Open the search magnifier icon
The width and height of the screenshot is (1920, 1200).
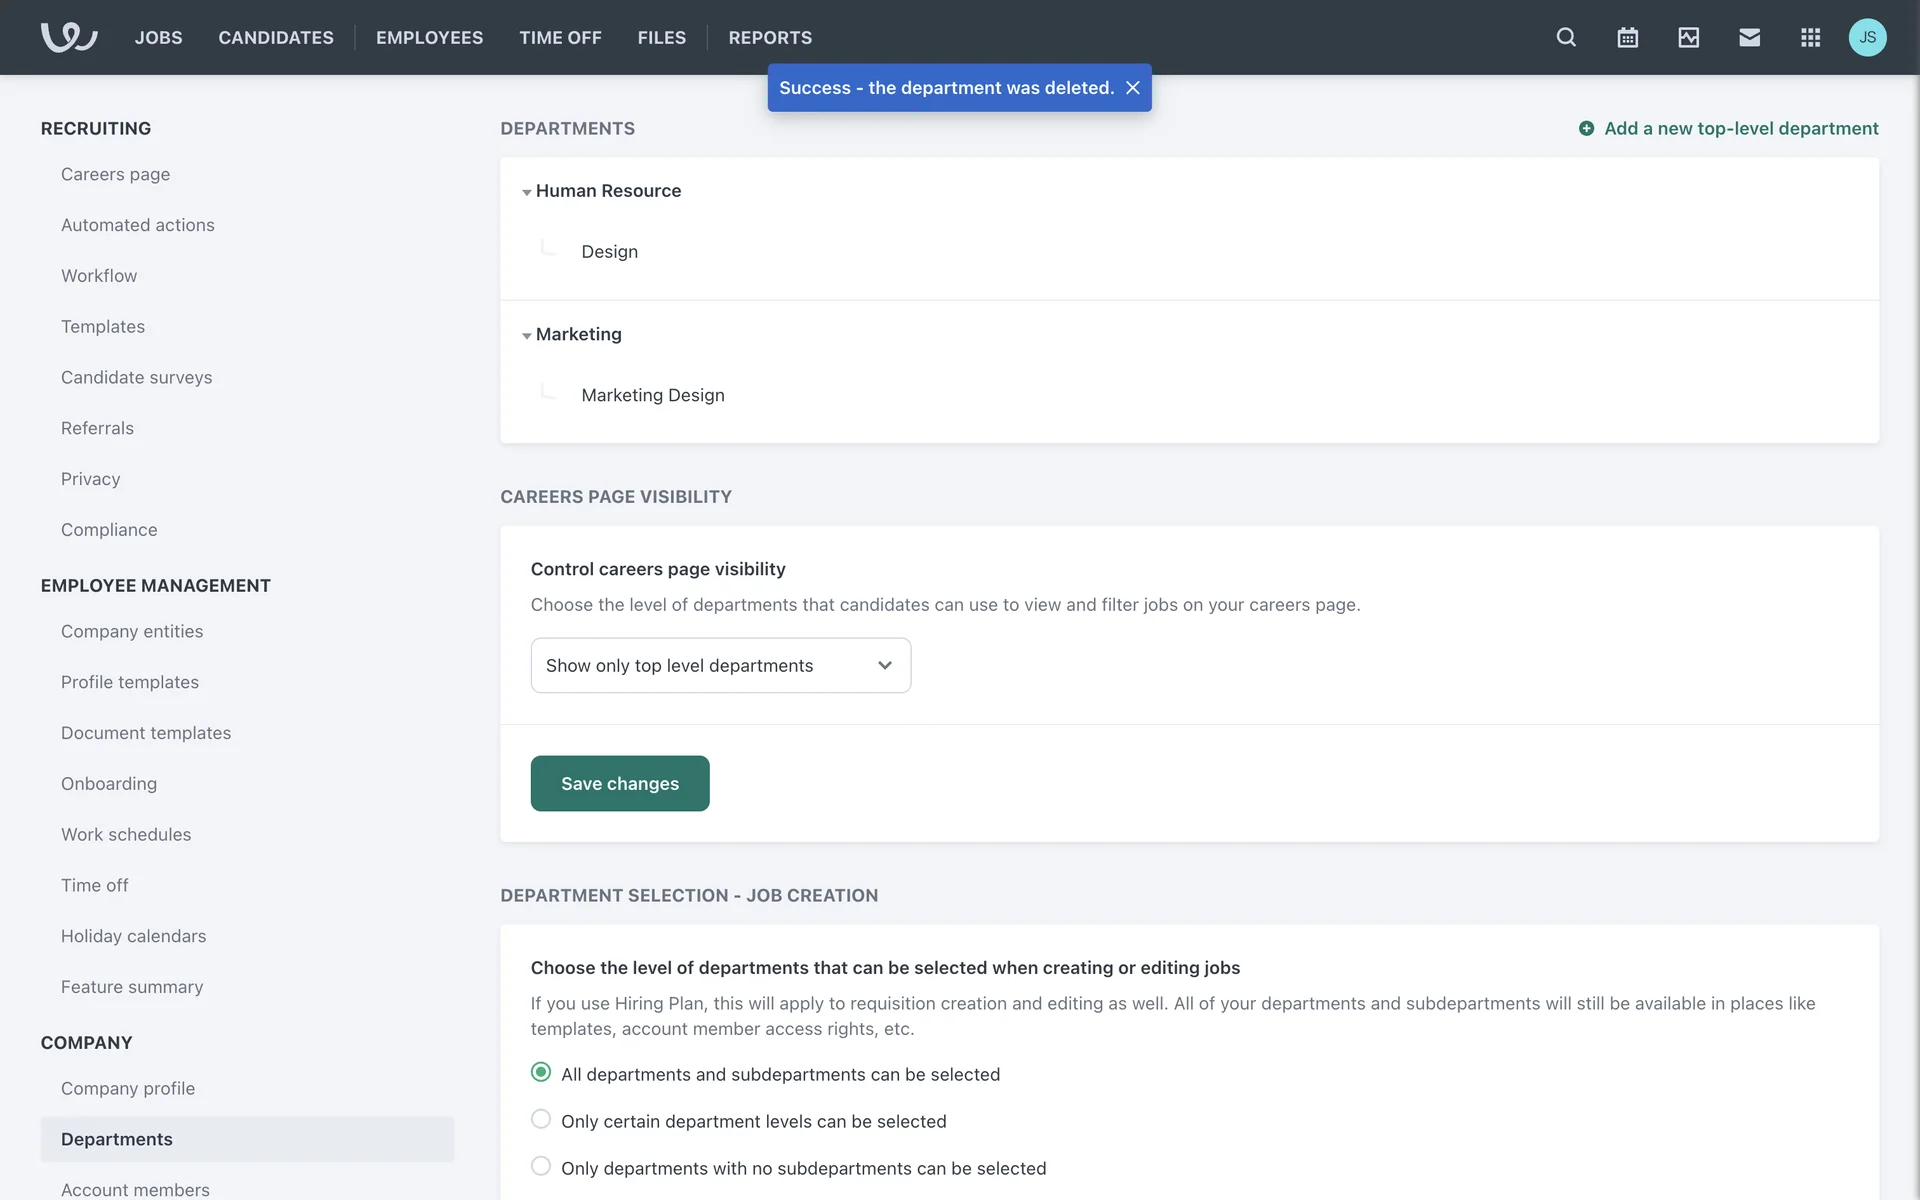click(1566, 37)
